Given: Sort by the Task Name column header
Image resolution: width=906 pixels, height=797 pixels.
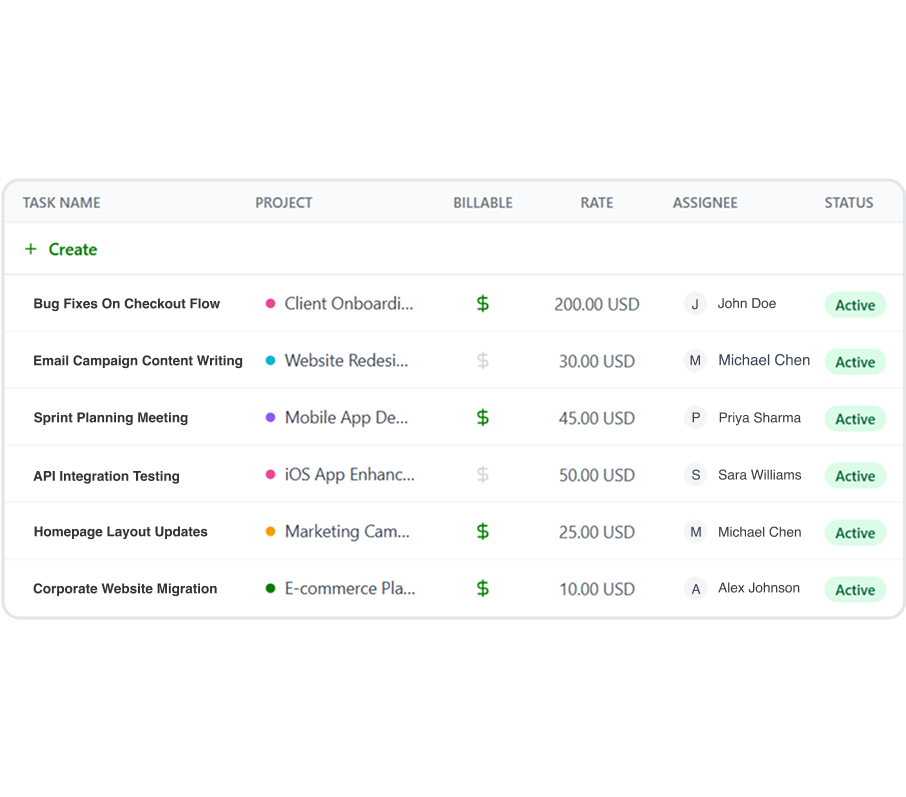Looking at the screenshot, I should pos(62,203).
